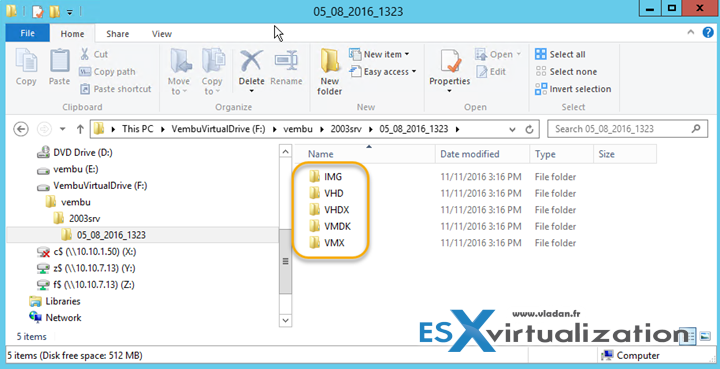Click VembuVirtualDrive (F:) in the address bar
Viewport: 720px width, 369px height.
218,129
